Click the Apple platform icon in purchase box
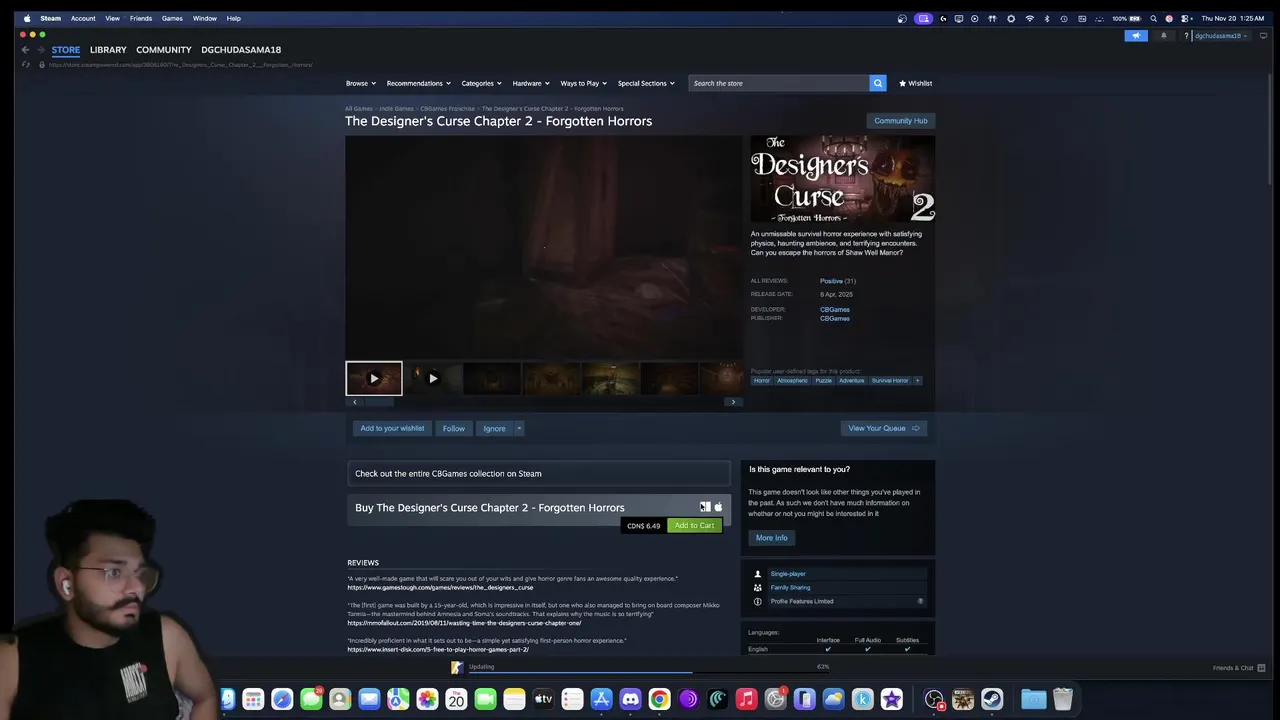 point(718,507)
